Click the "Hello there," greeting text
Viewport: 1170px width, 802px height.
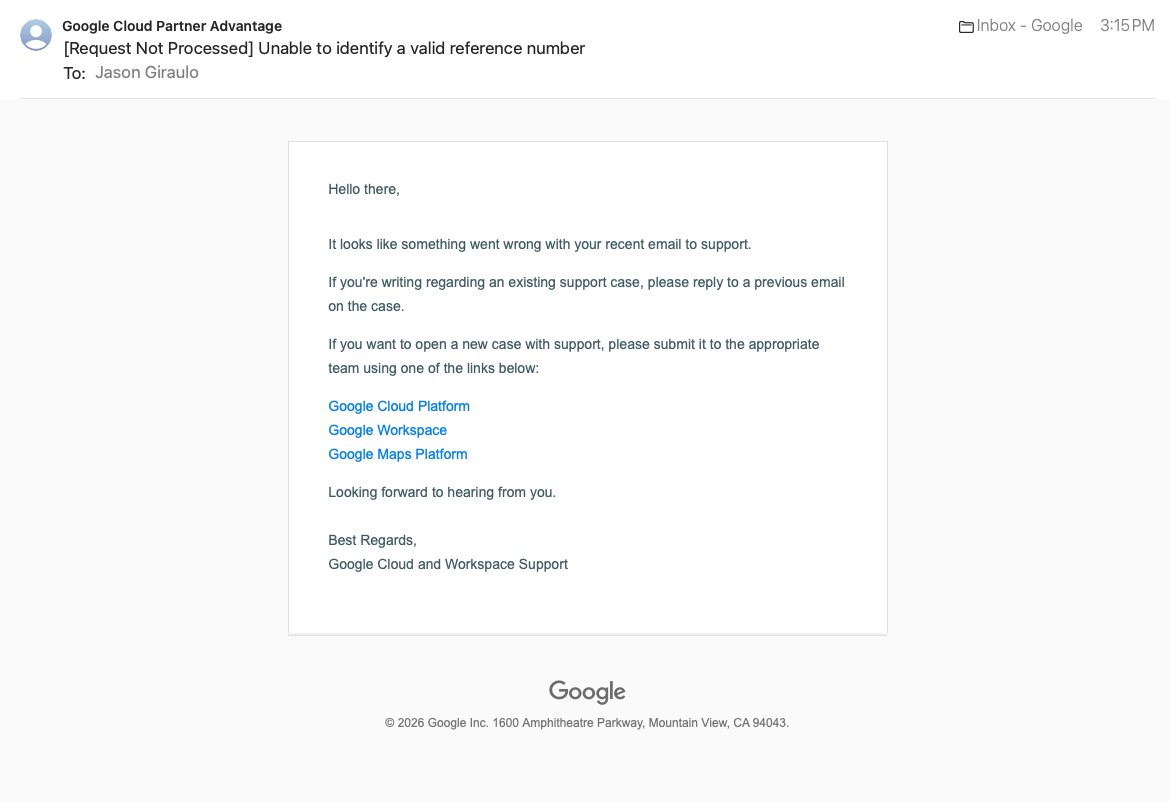point(364,189)
